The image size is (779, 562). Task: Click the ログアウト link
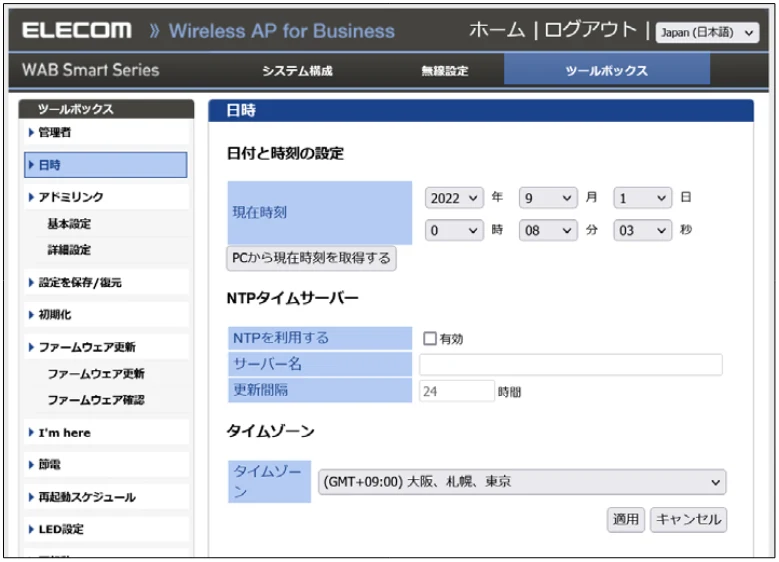pos(590,30)
